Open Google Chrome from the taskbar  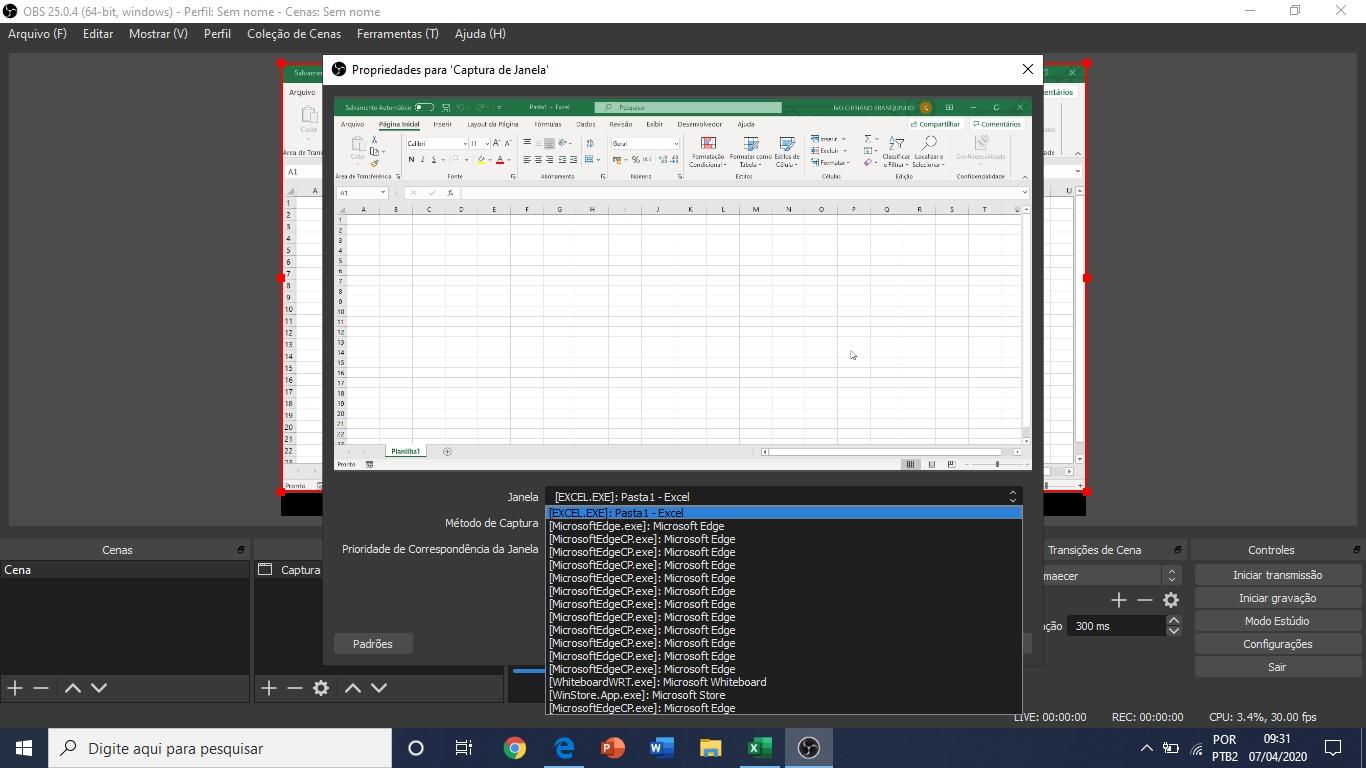[515, 748]
